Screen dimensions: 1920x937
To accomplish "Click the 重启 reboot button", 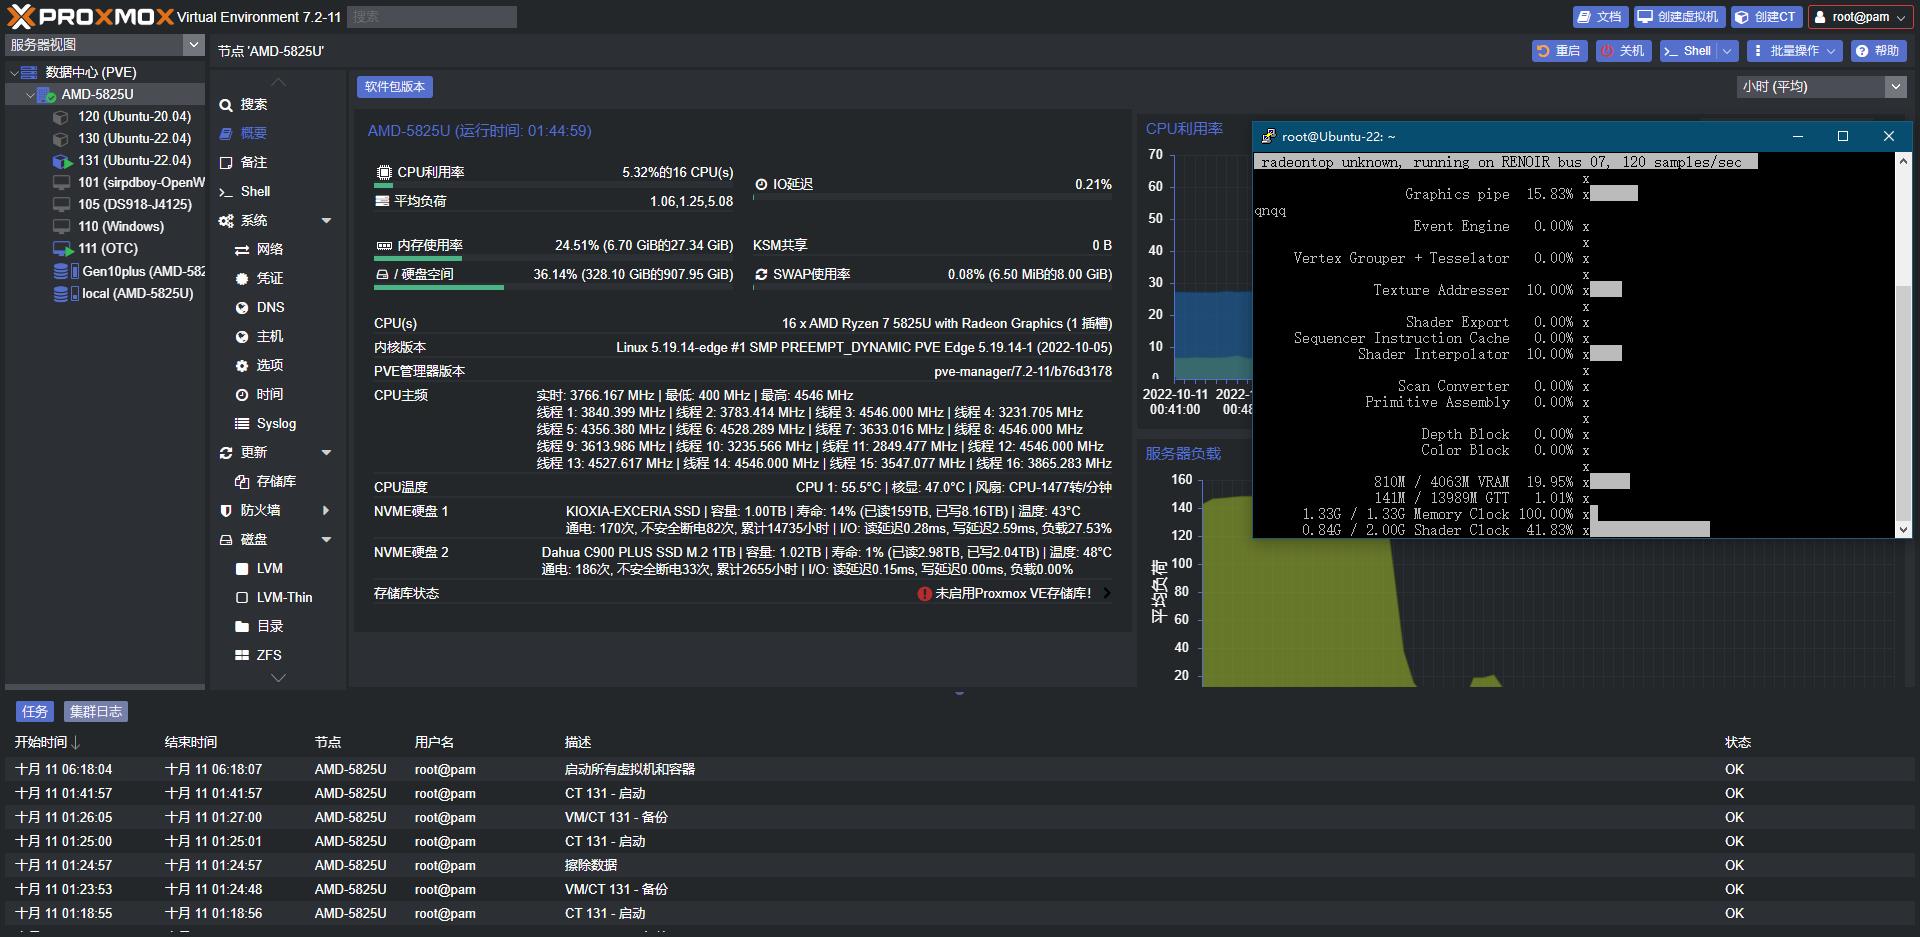I will point(1559,51).
